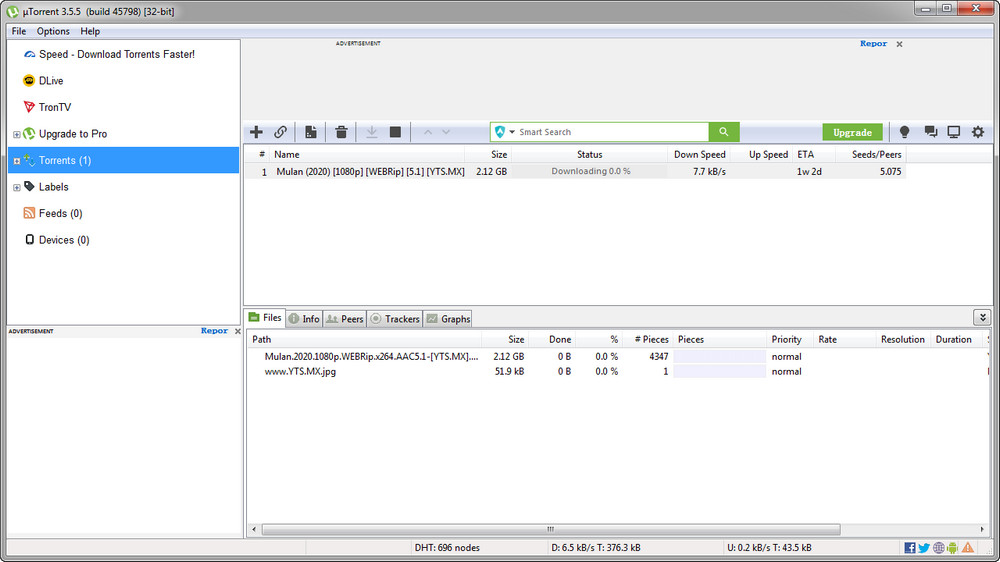The height and width of the screenshot is (562, 1000).
Task: Move torrent up in queue
Action: 428,132
